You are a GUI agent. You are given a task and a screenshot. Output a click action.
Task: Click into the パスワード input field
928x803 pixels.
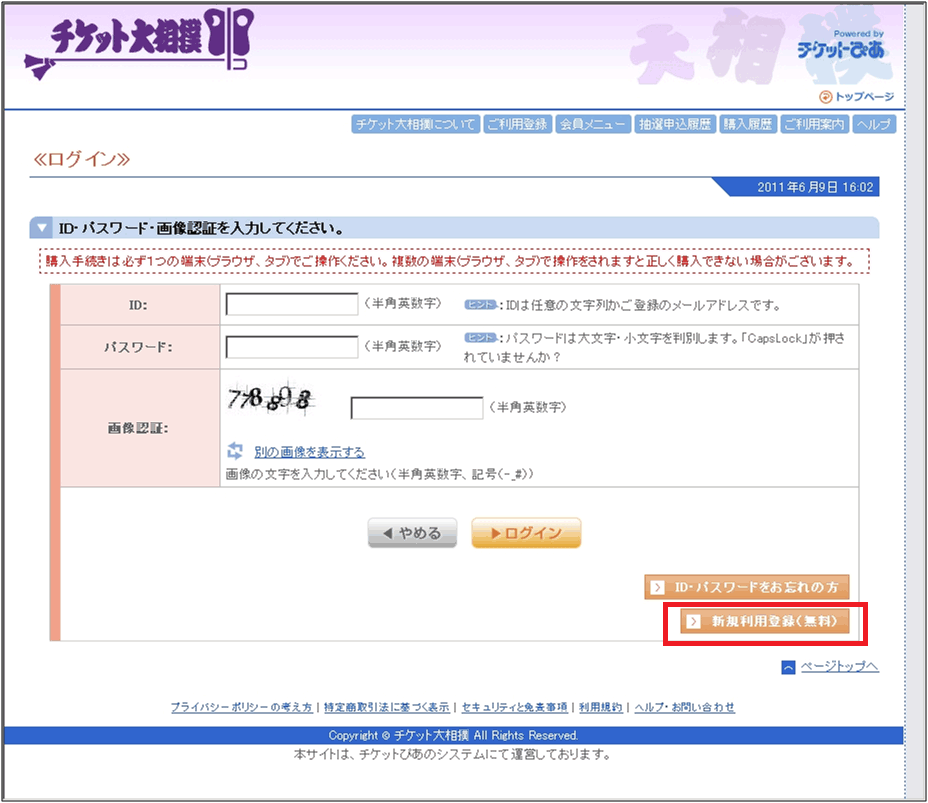(291, 347)
